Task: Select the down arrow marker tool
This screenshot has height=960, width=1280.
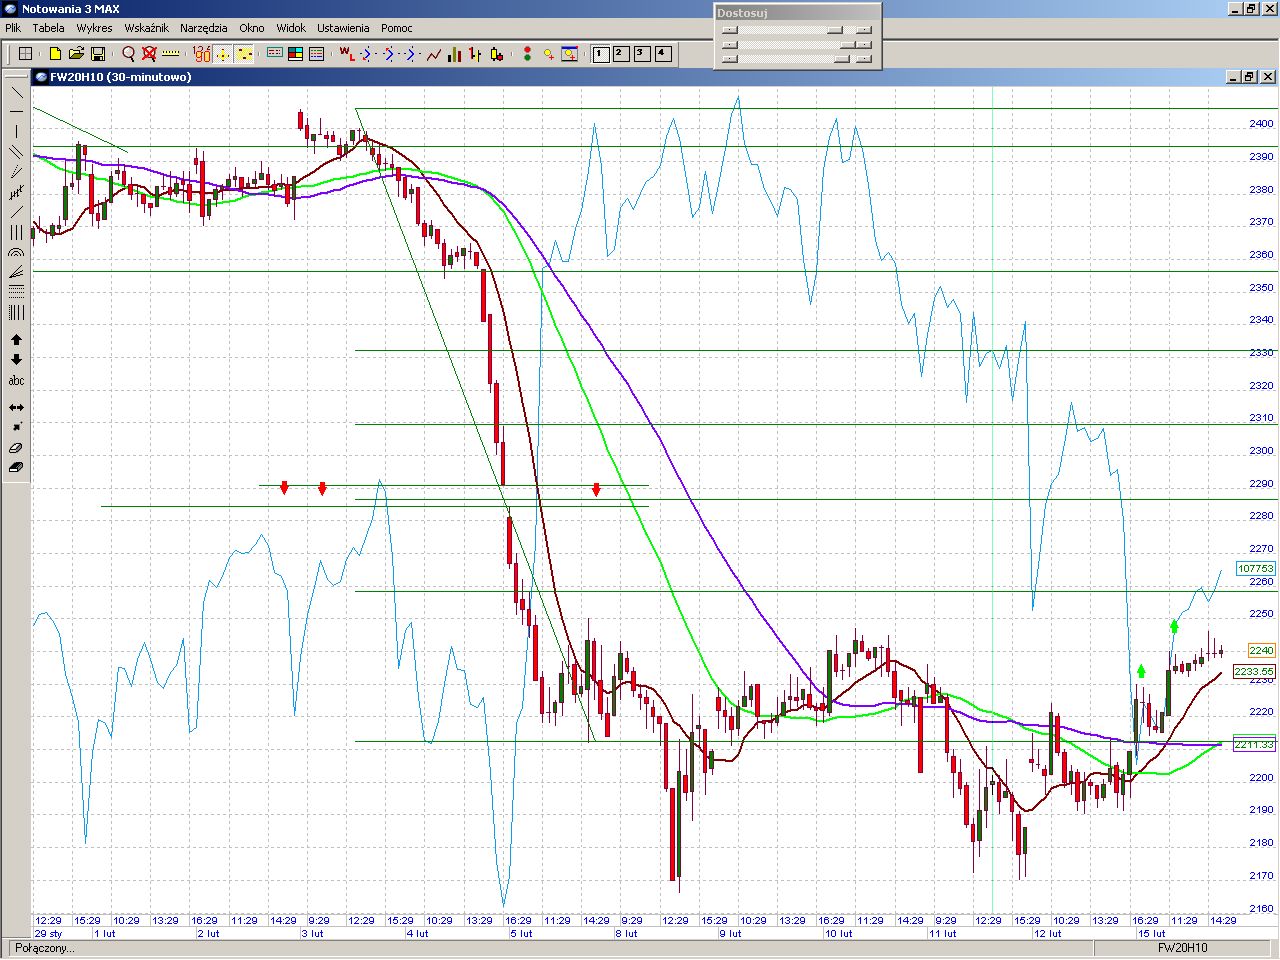Action: [x=16, y=360]
